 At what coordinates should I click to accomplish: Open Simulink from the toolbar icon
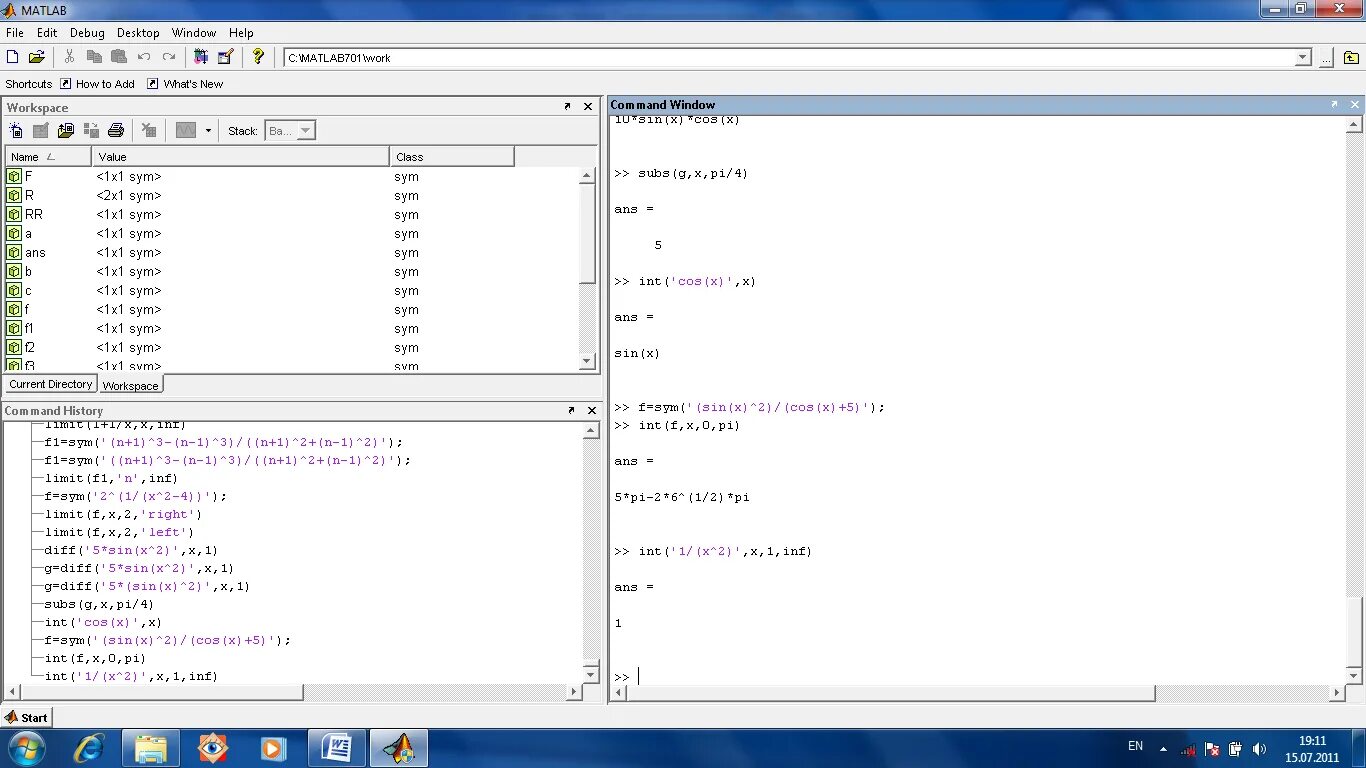pyautogui.click(x=201, y=57)
